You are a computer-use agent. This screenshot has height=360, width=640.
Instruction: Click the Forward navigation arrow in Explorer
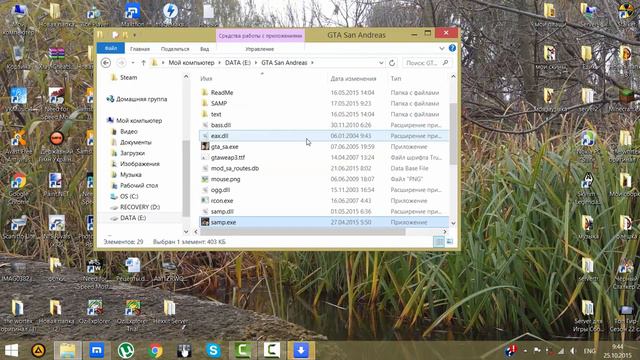pos(121,63)
